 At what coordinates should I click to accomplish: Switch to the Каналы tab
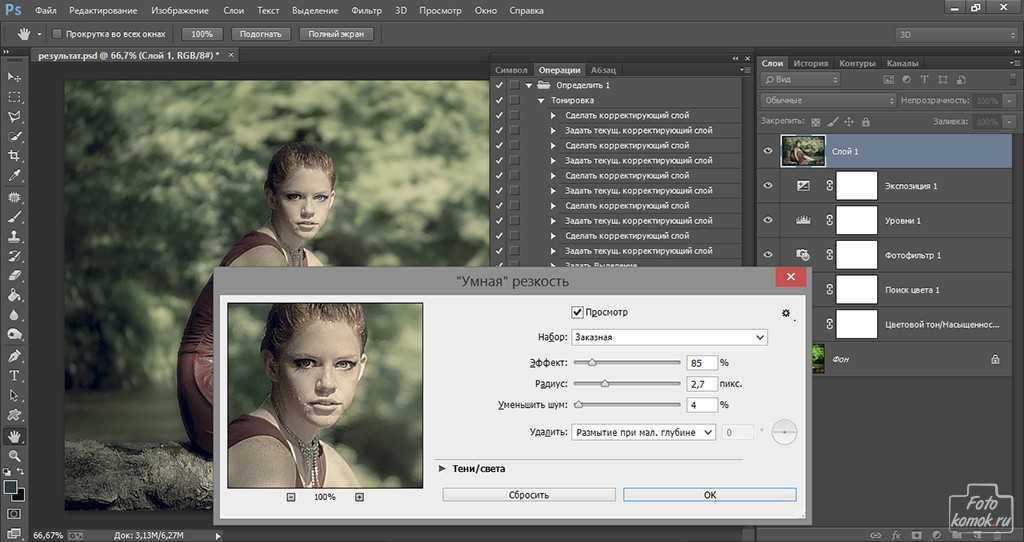(x=903, y=63)
